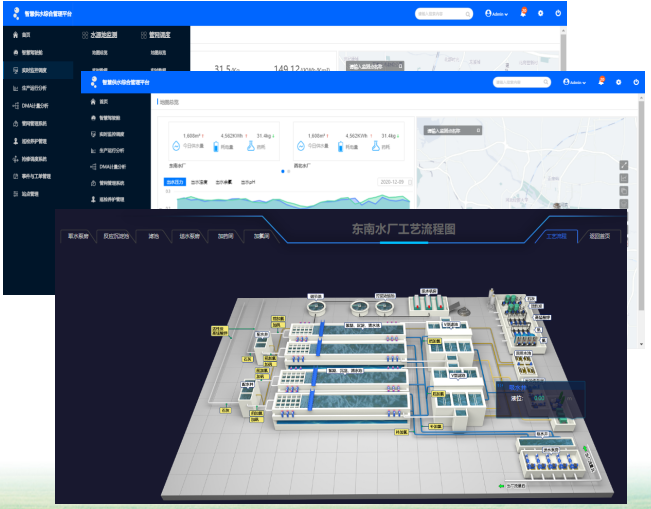Screen dimensions: 651x509
Task: Switch to the 出水pH chart tab
Action: 248,182
